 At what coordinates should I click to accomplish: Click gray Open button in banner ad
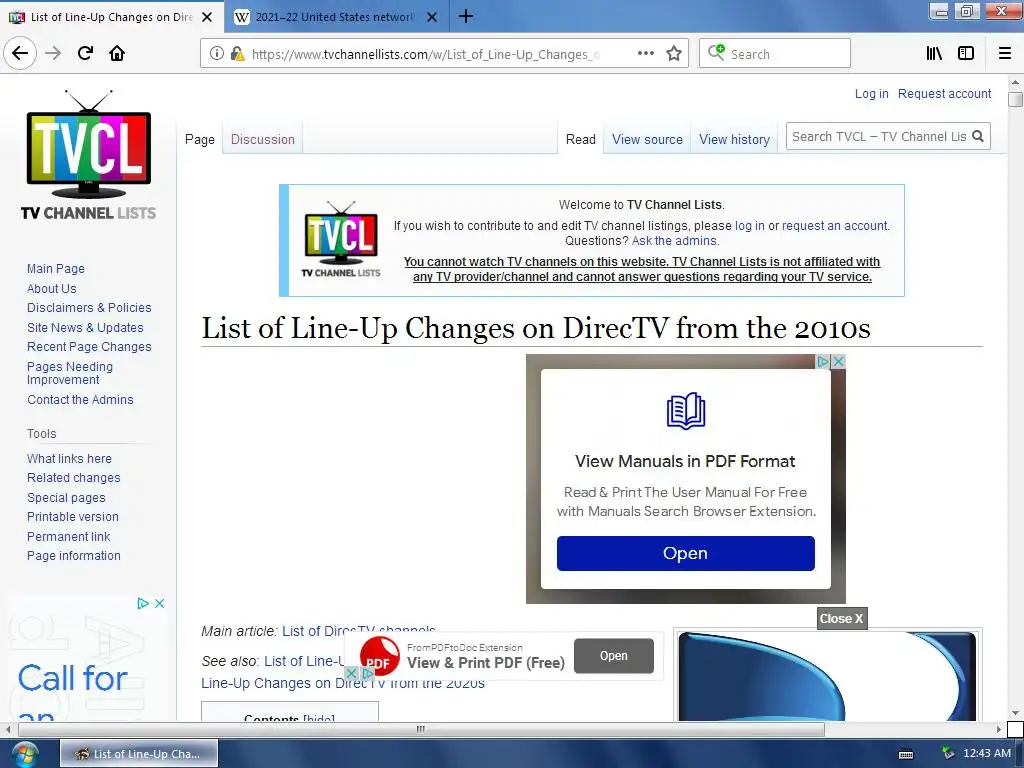click(x=614, y=656)
